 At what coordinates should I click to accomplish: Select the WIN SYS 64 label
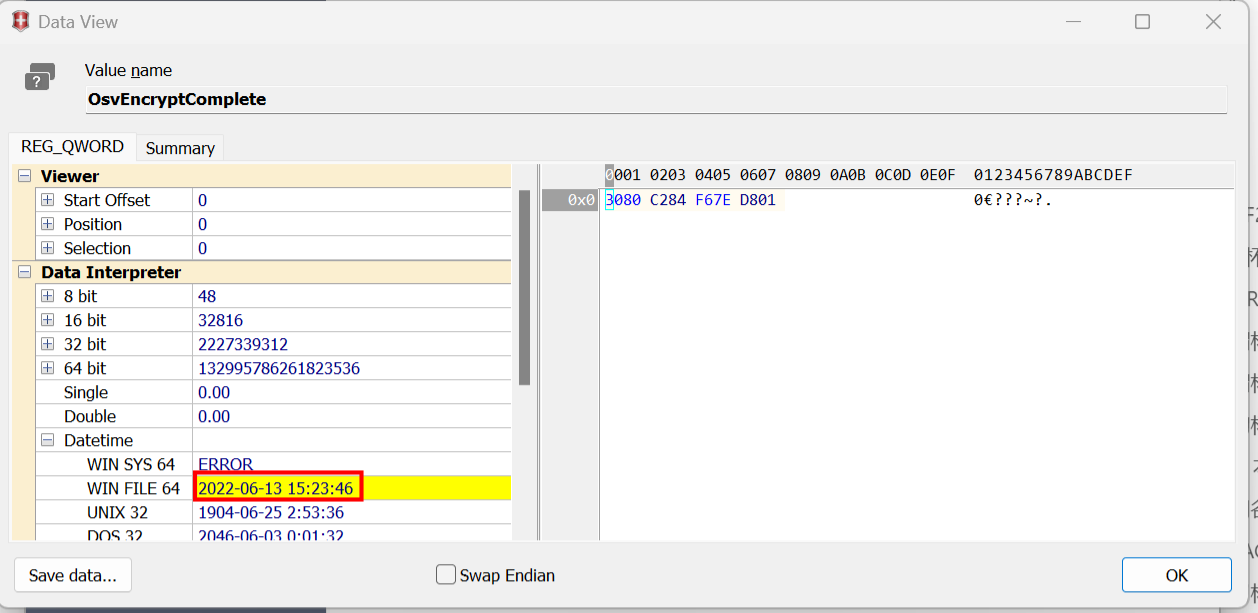point(131,464)
